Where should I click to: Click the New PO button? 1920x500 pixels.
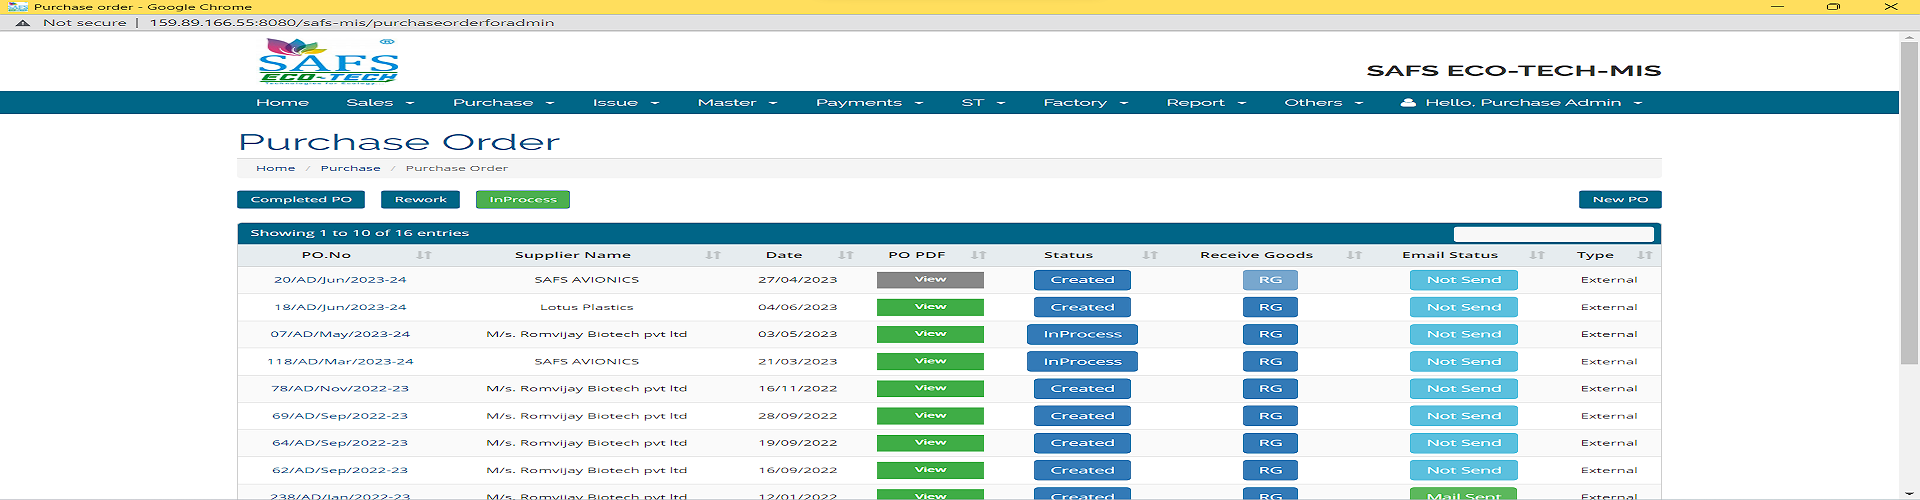tap(1619, 200)
